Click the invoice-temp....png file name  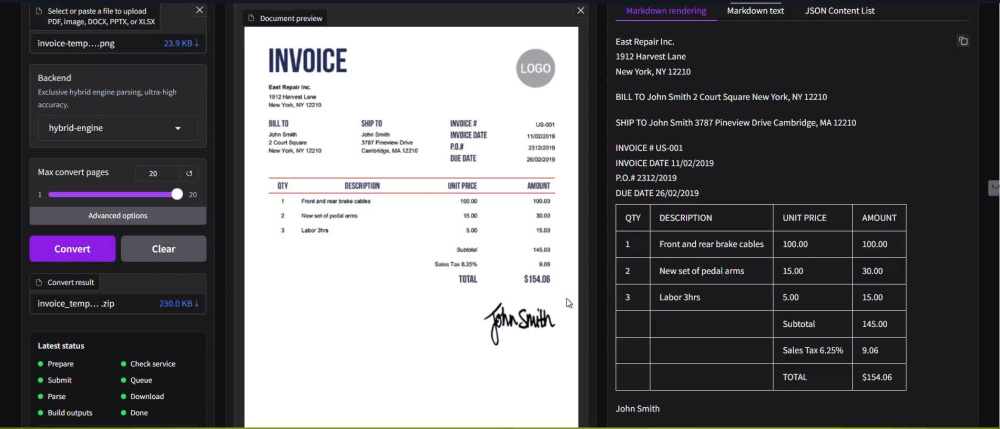pyautogui.click(x=76, y=44)
